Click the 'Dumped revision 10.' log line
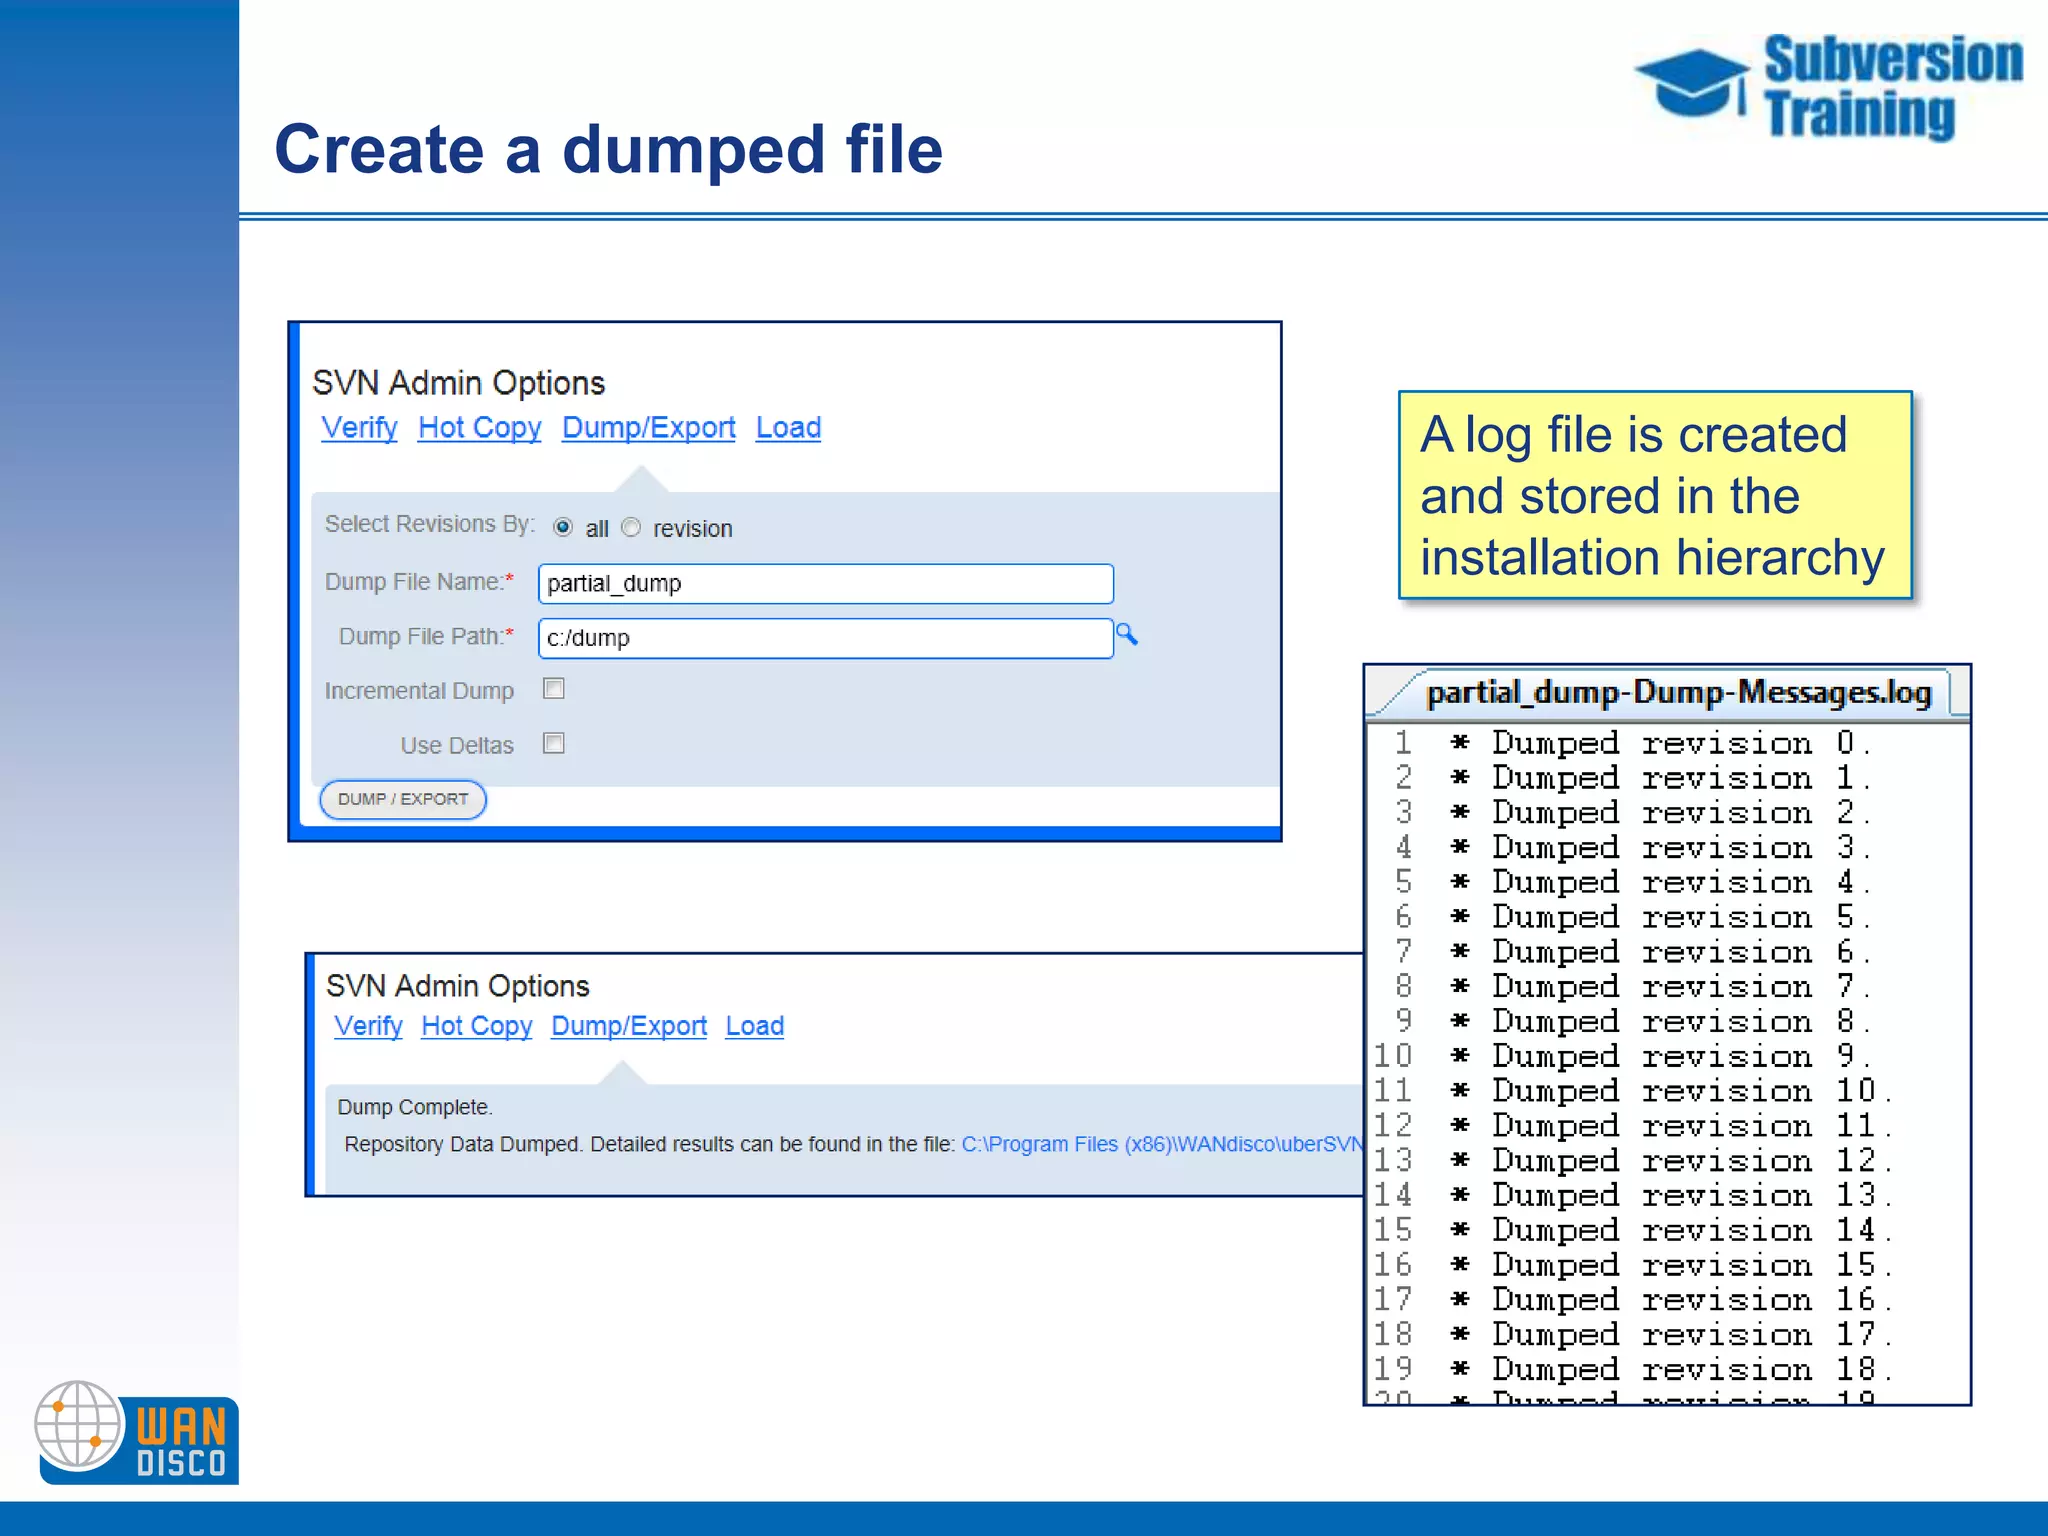 [1671, 1091]
